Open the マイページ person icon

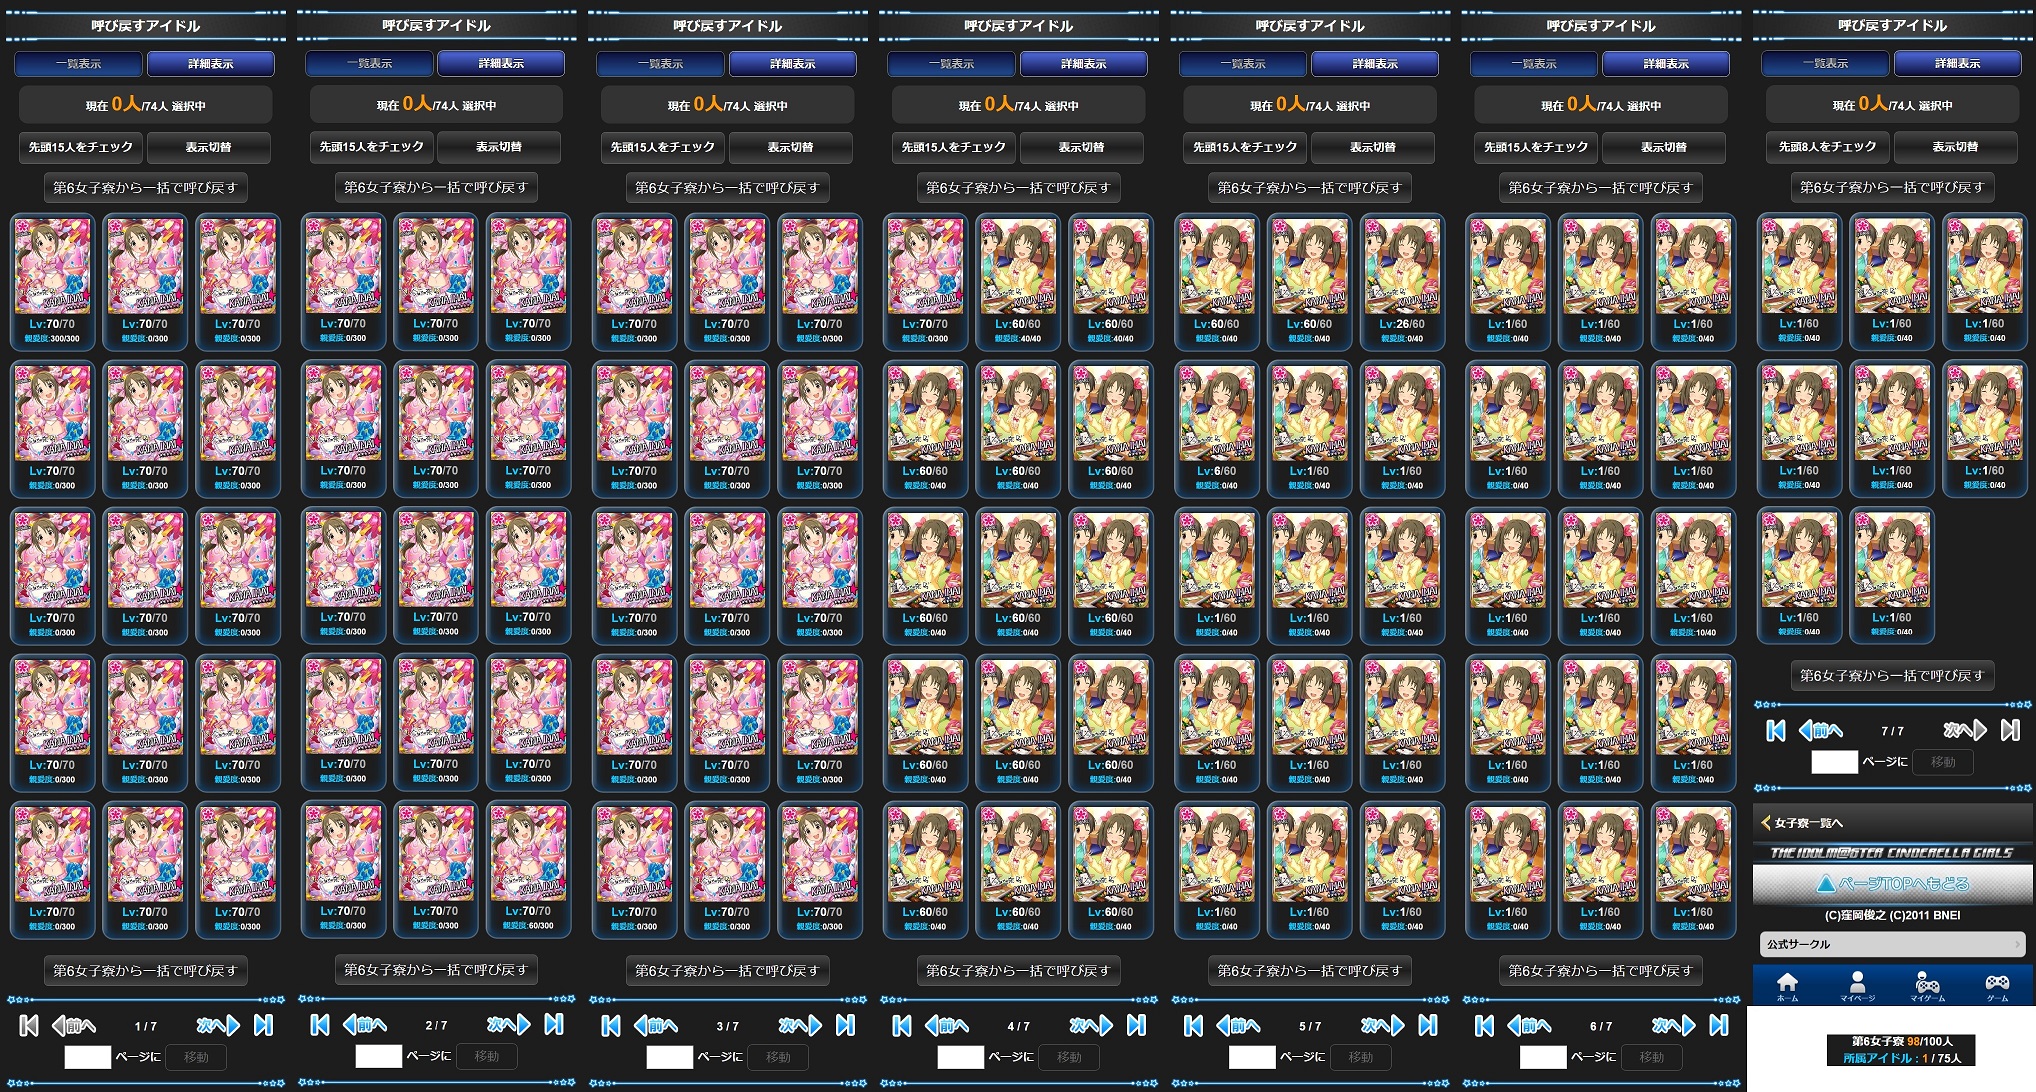point(1857,986)
